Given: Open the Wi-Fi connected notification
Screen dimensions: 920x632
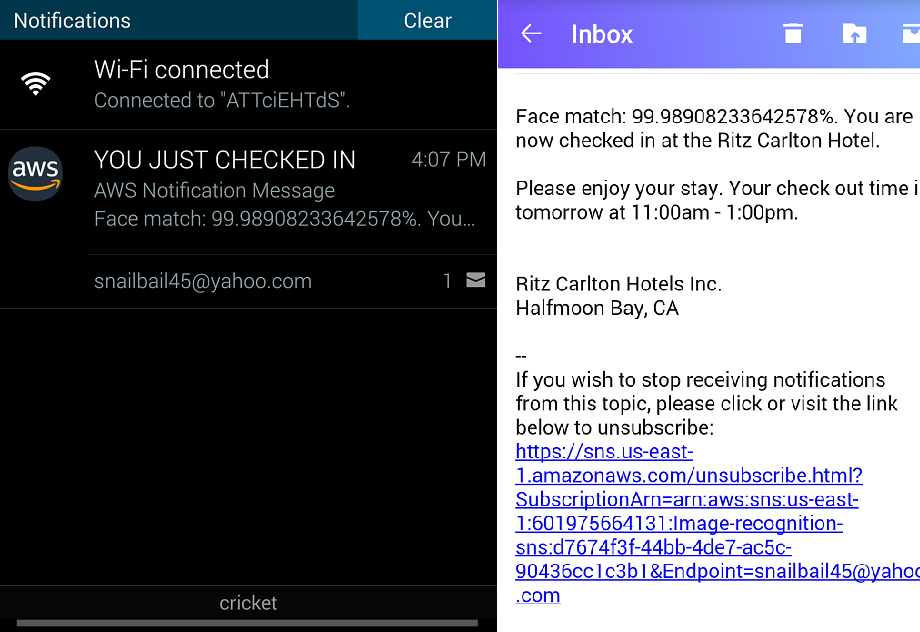Looking at the screenshot, I should [x=248, y=85].
